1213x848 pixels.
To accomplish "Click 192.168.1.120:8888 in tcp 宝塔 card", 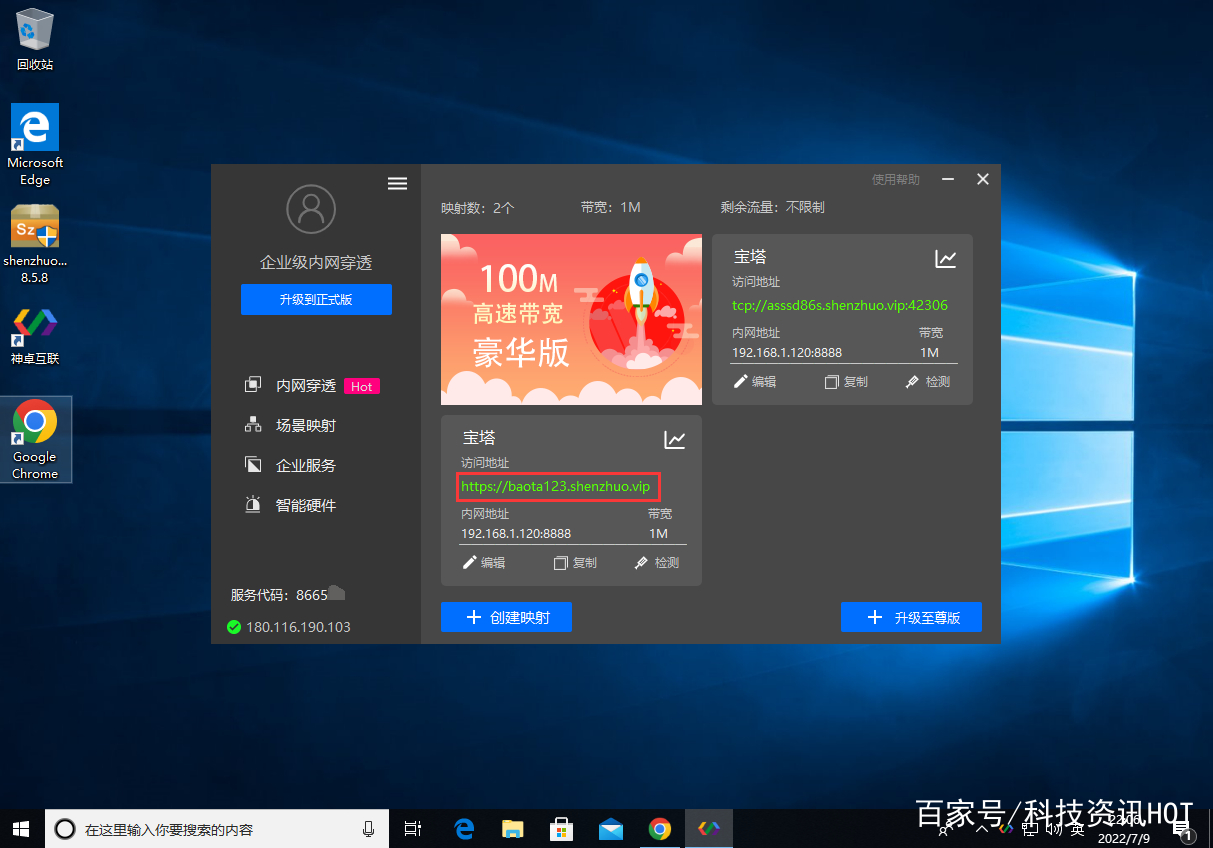I will (787, 353).
